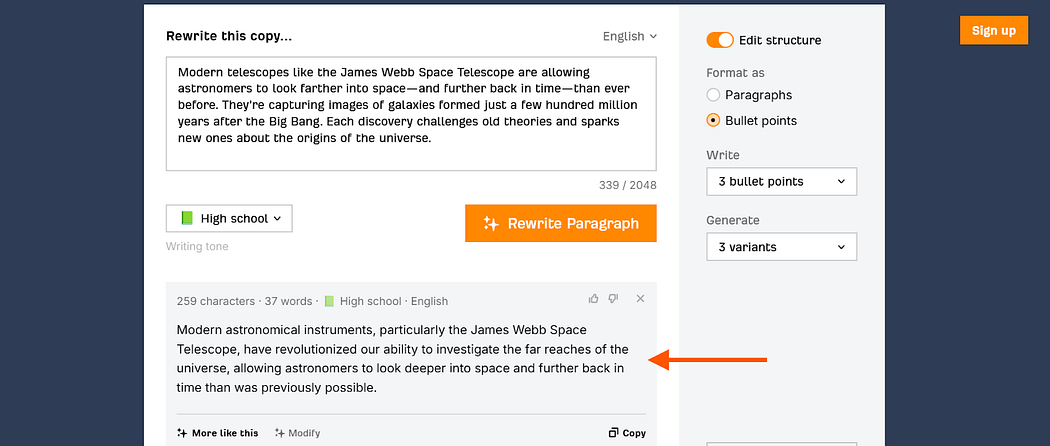Click sparkle icon on Rewrite Paragraph button

point(492,224)
